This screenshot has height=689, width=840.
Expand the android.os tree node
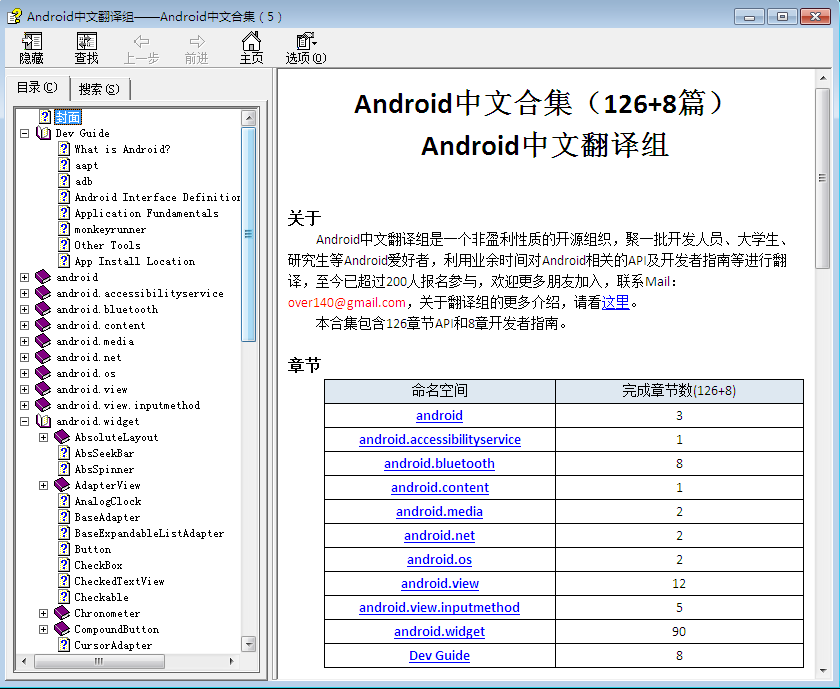(x=25, y=373)
